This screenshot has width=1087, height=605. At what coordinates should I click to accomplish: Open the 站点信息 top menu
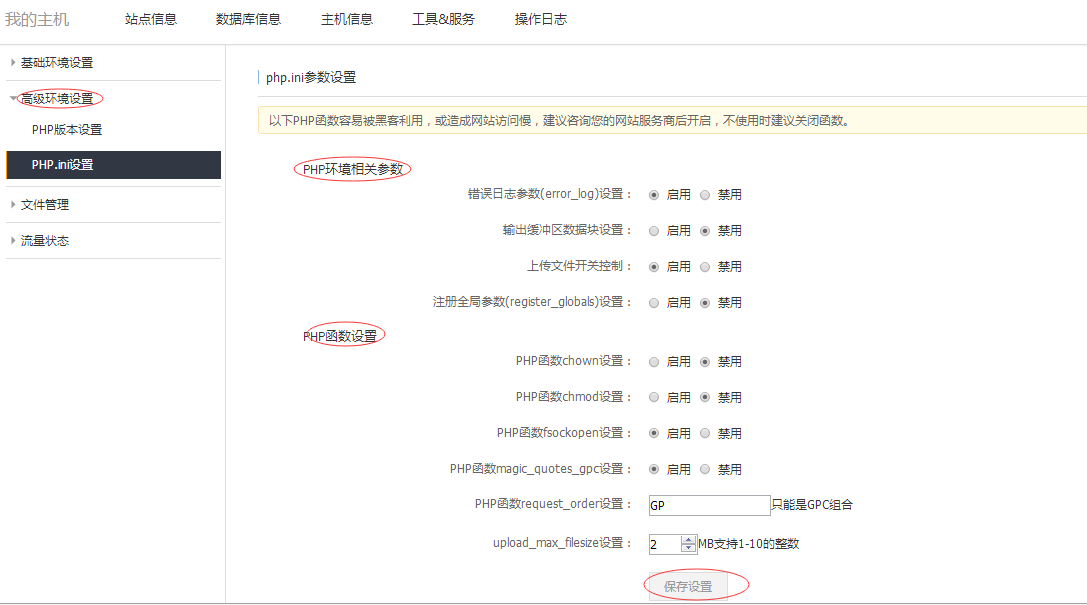(151, 19)
